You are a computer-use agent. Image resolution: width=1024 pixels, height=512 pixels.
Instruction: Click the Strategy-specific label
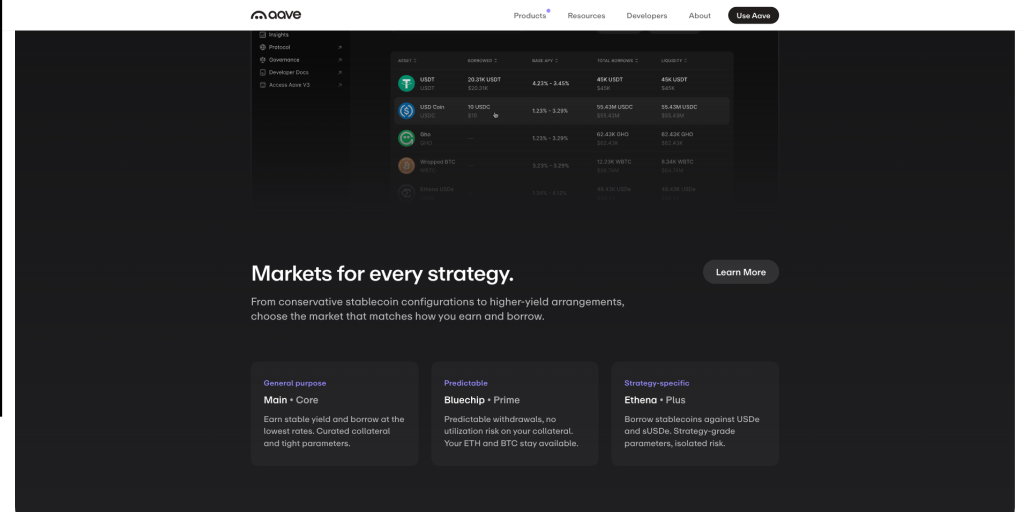(656, 383)
